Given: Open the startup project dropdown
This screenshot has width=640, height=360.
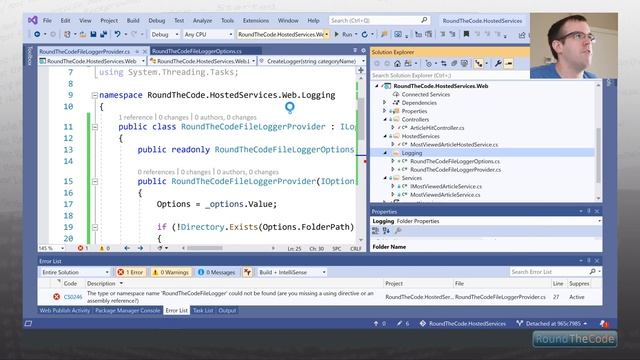Looking at the screenshot, I should (x=284, y=35).
